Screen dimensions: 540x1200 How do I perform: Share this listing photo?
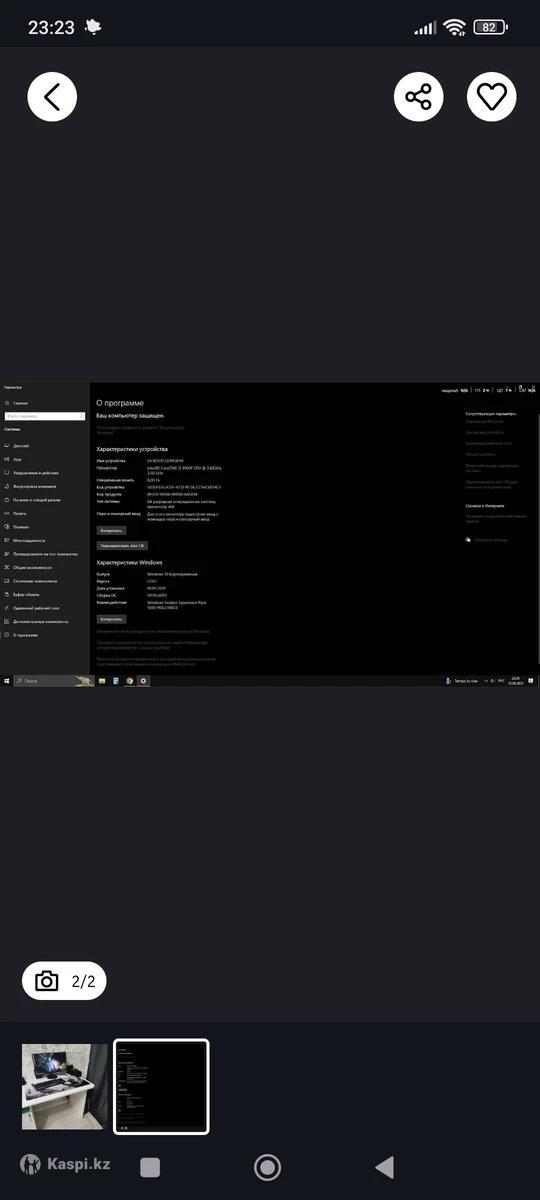[418, 97]
